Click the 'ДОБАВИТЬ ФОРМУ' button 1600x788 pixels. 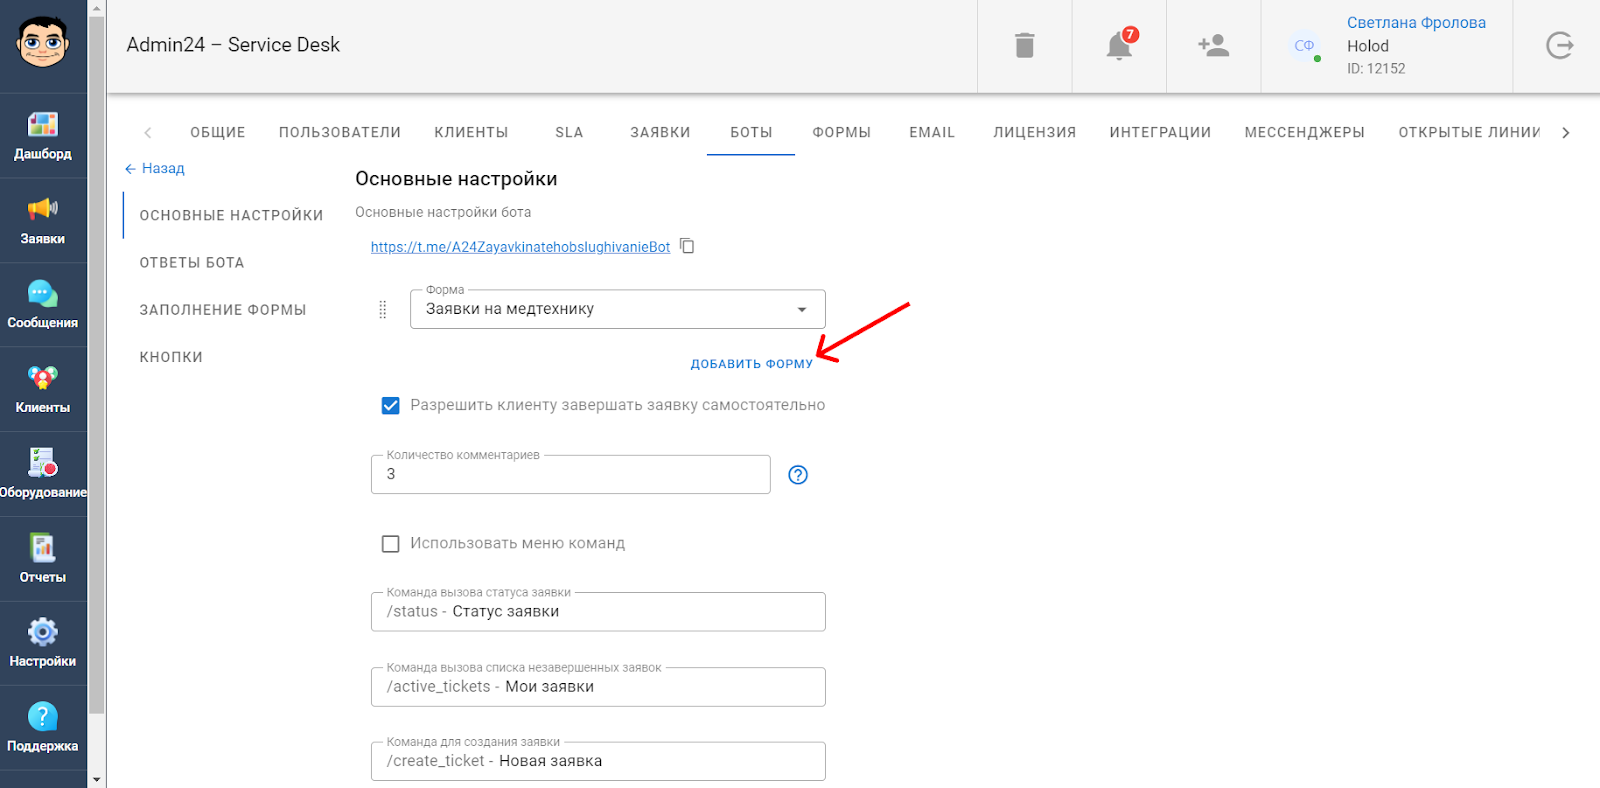[751, 364]
